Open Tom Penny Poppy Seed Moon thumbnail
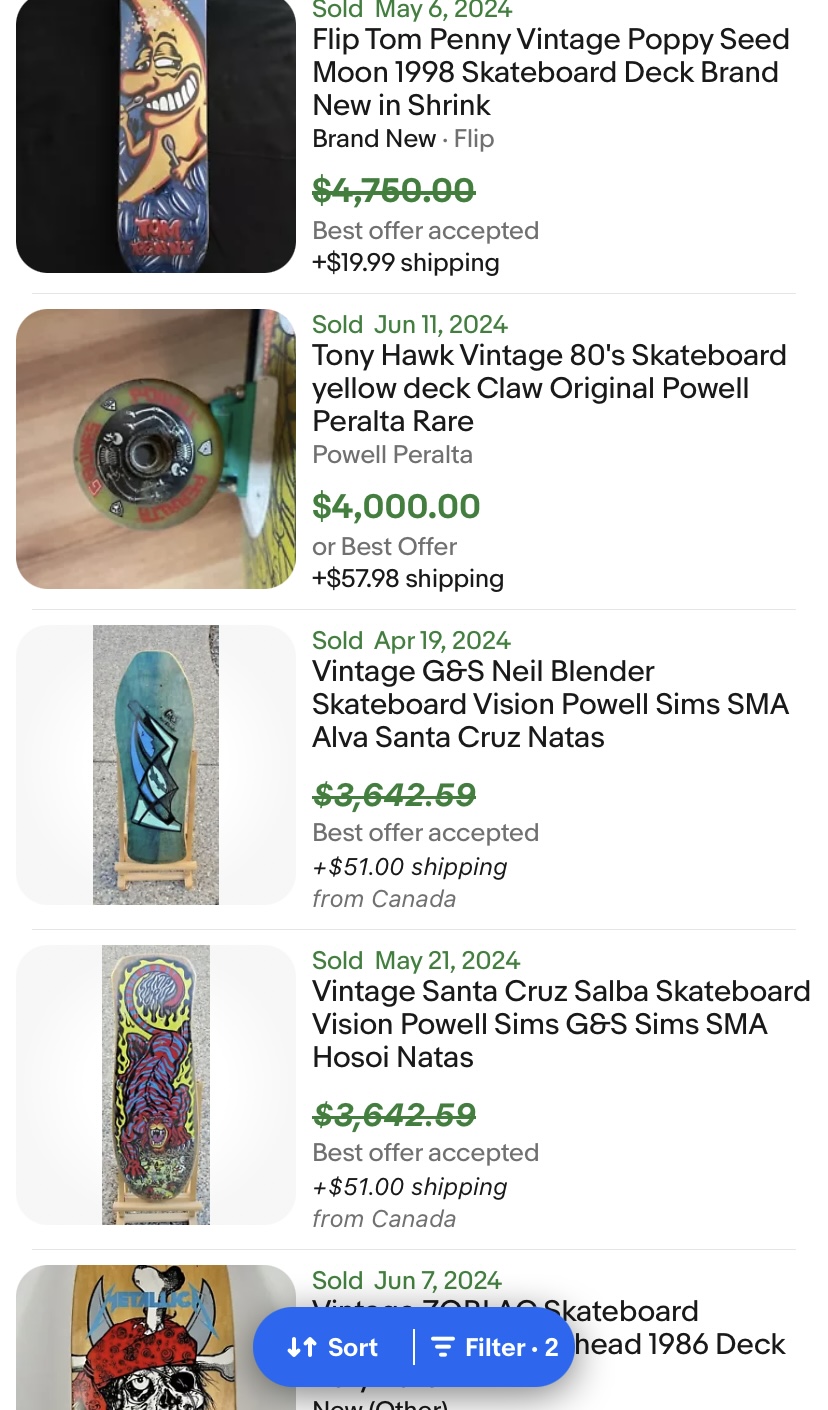The height and width of the screenshot is (1410, 828). coord(156,135)
